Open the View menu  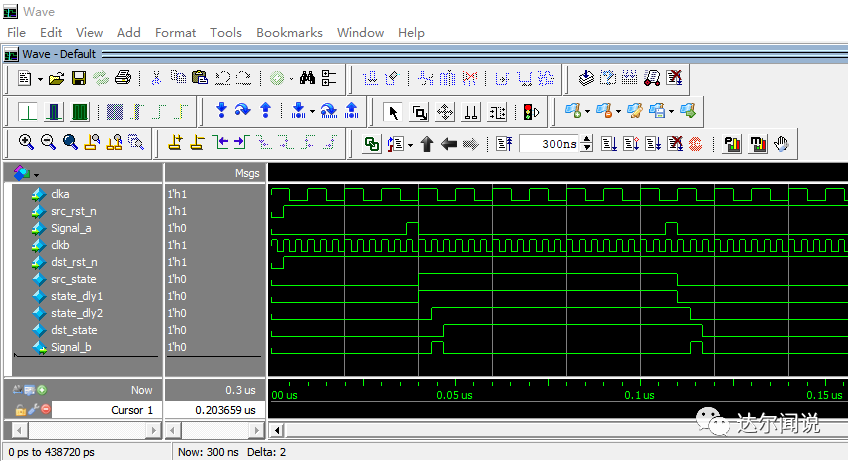(x=89, y=32)
